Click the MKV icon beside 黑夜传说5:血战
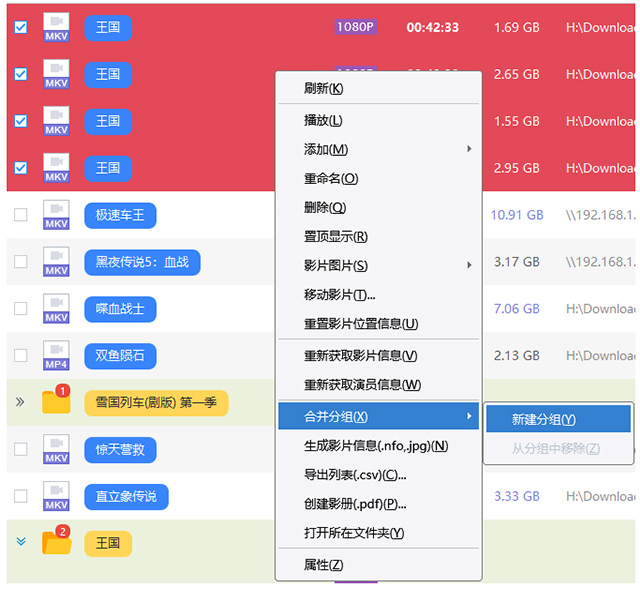The height and width of the screenshot is (589, 640). pos(56,262)
